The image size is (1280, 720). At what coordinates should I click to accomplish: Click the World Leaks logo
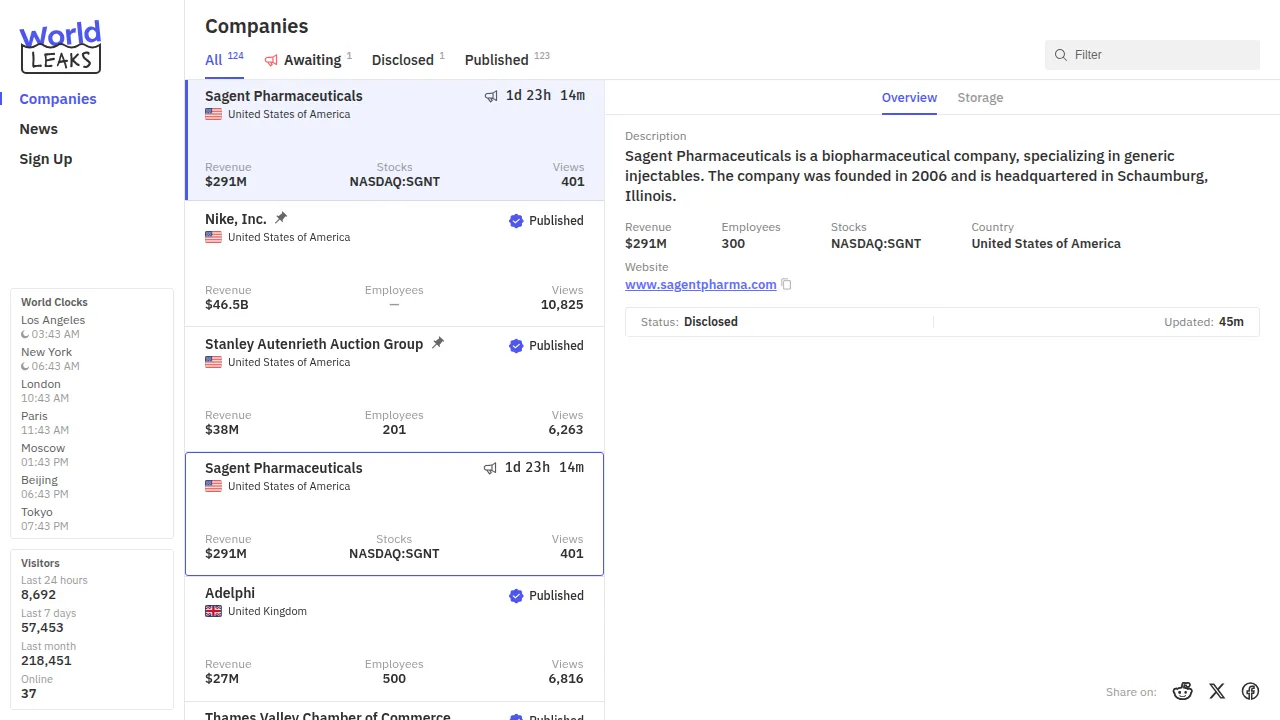(x=60, y=47)
